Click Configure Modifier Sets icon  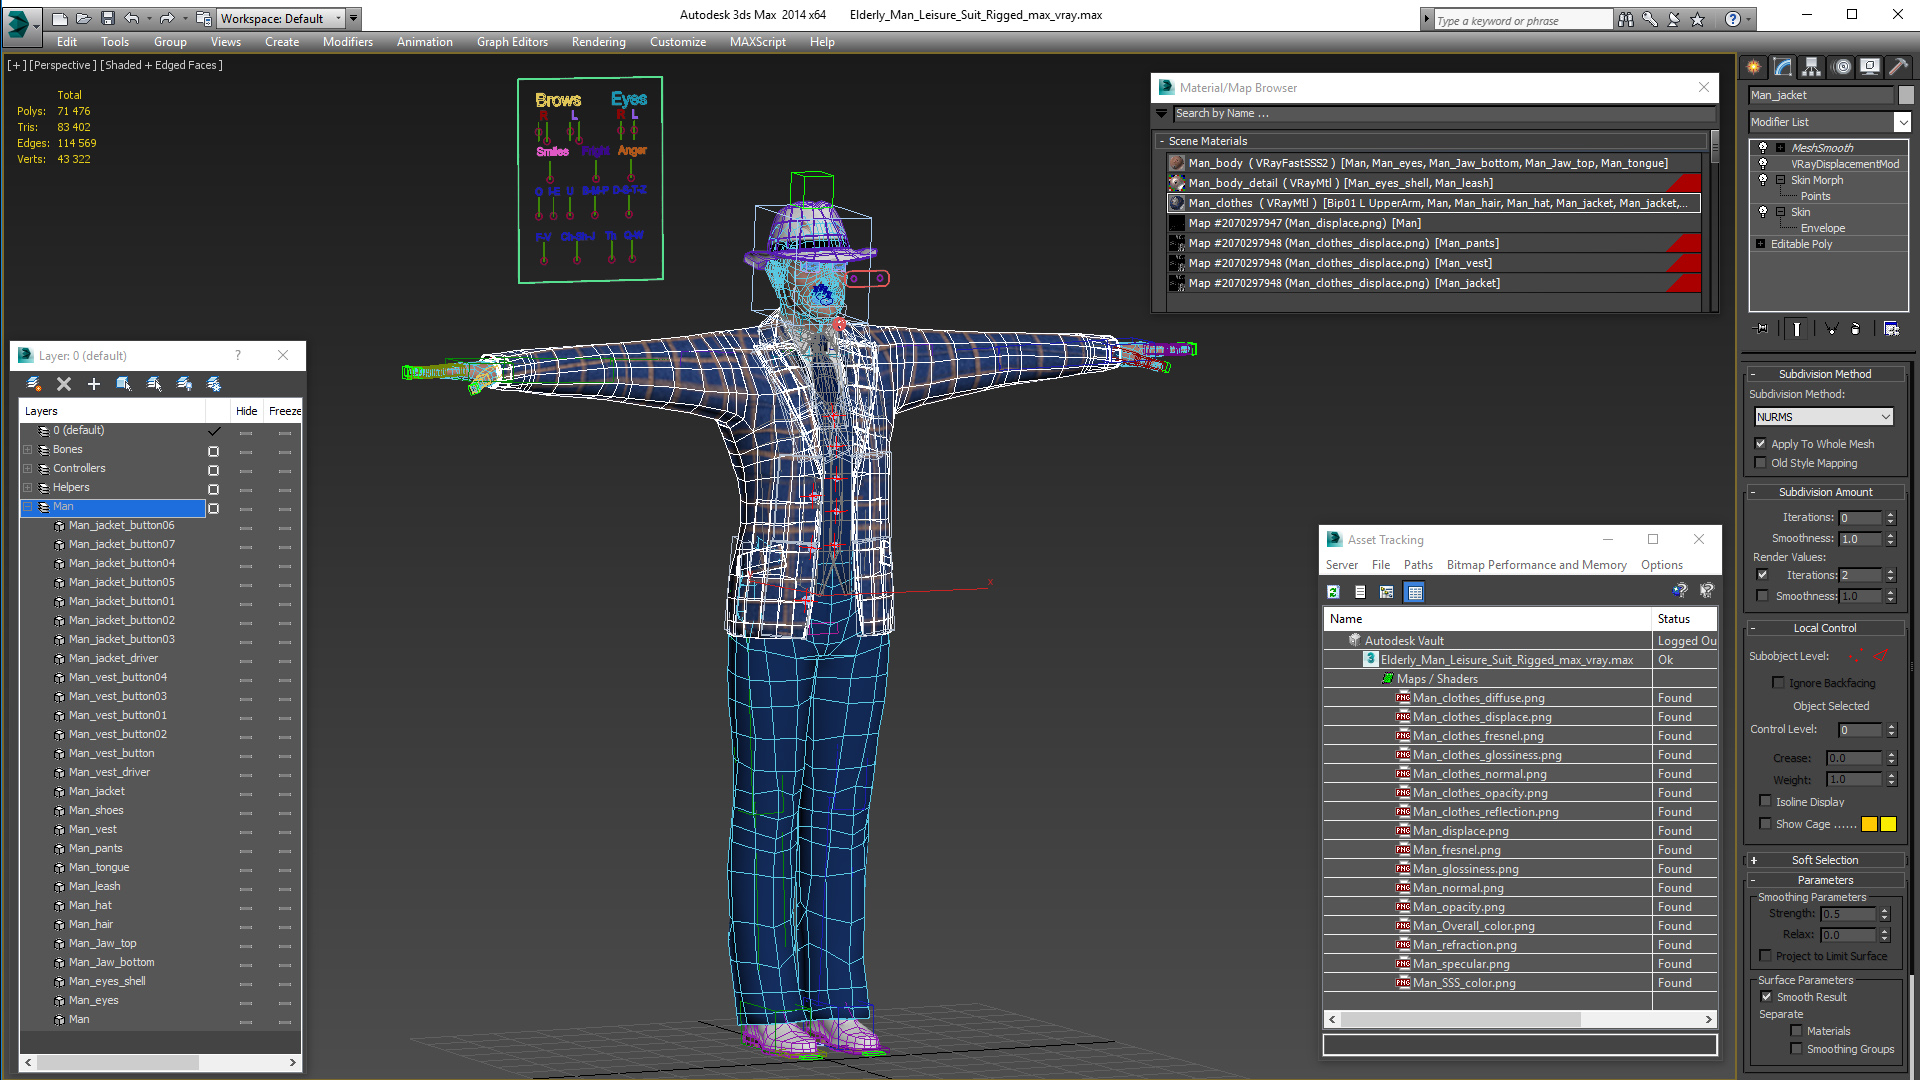[1891, 328]
